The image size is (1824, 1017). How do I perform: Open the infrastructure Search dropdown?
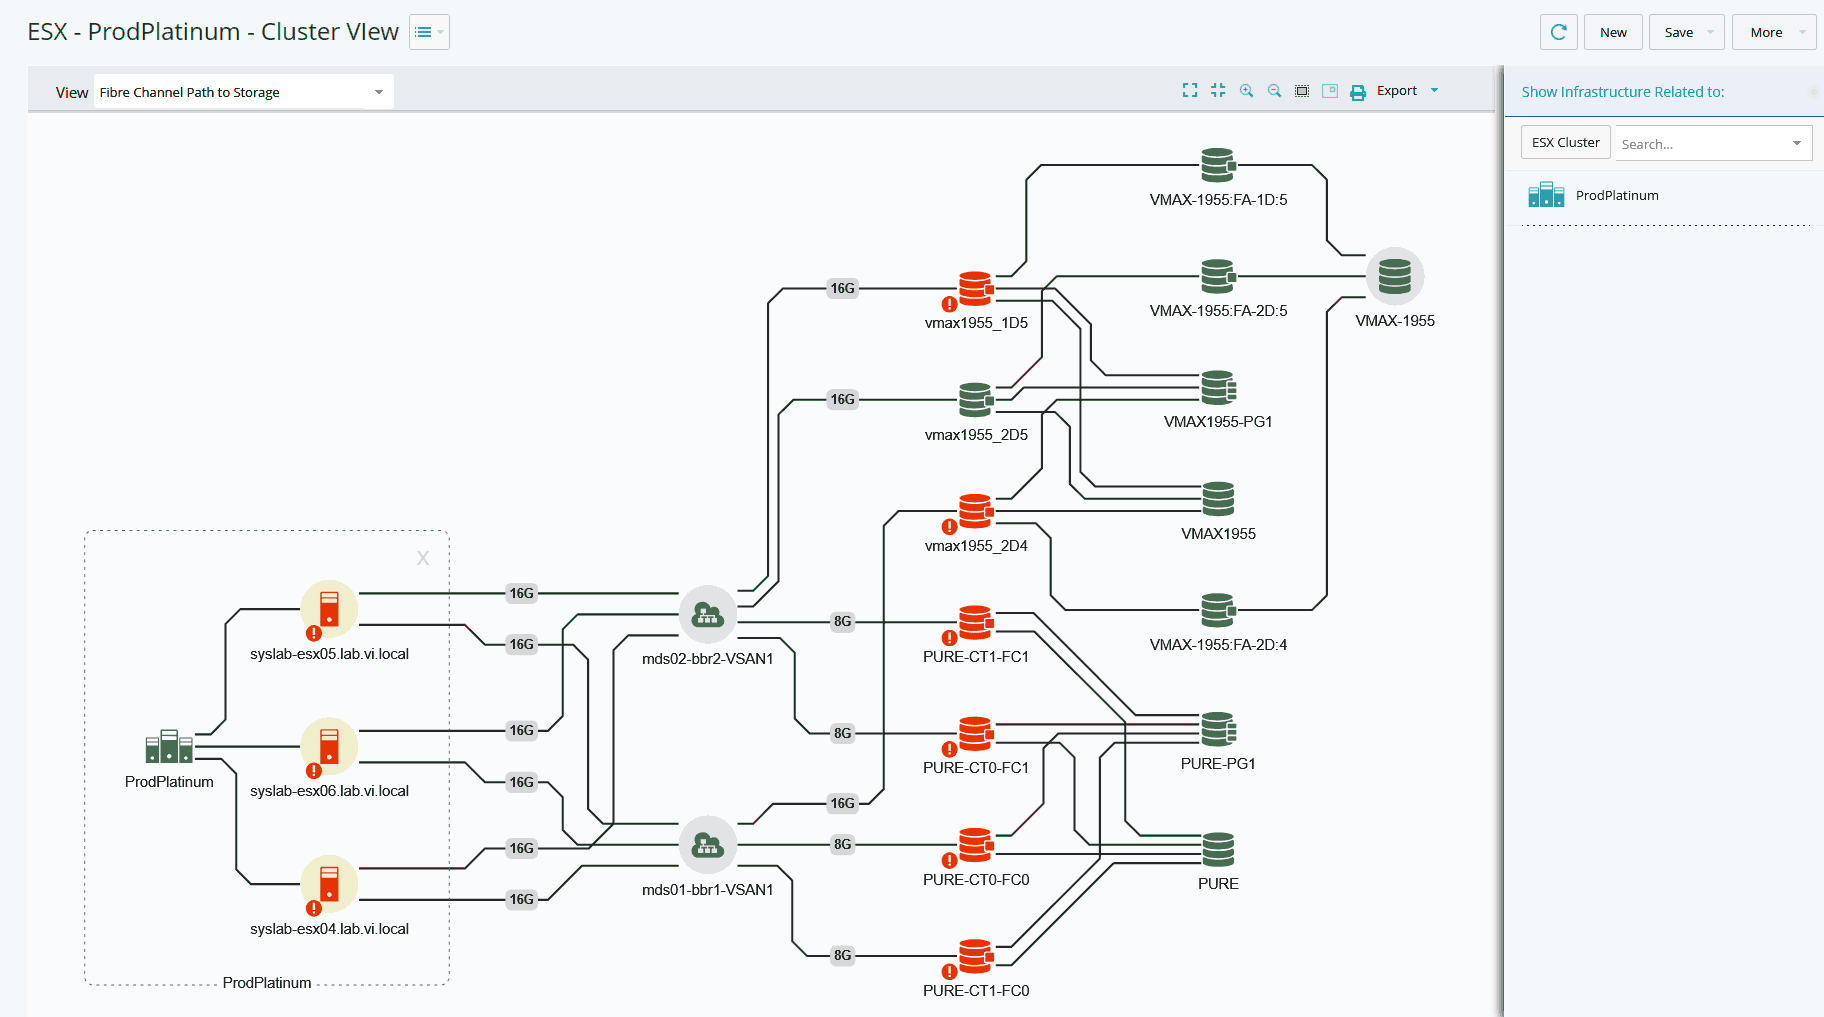(x=1797, y=143)
